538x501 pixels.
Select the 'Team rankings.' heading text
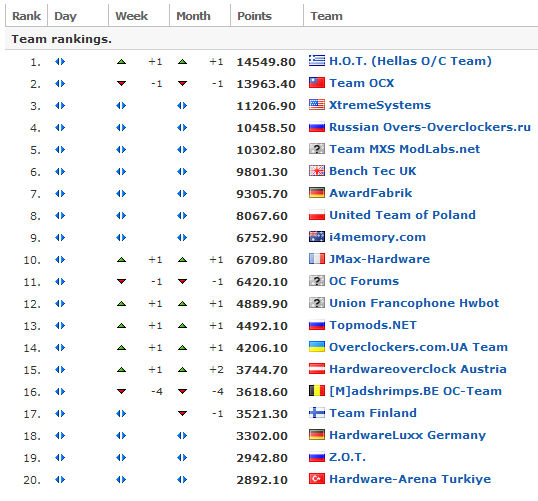click(x=62, y=39)
